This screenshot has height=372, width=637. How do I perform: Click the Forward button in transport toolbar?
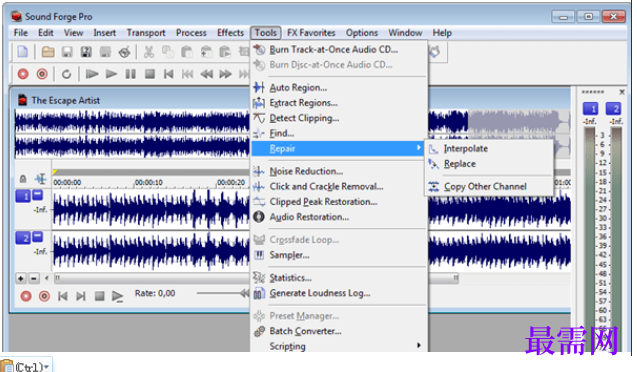coord(225,74)
